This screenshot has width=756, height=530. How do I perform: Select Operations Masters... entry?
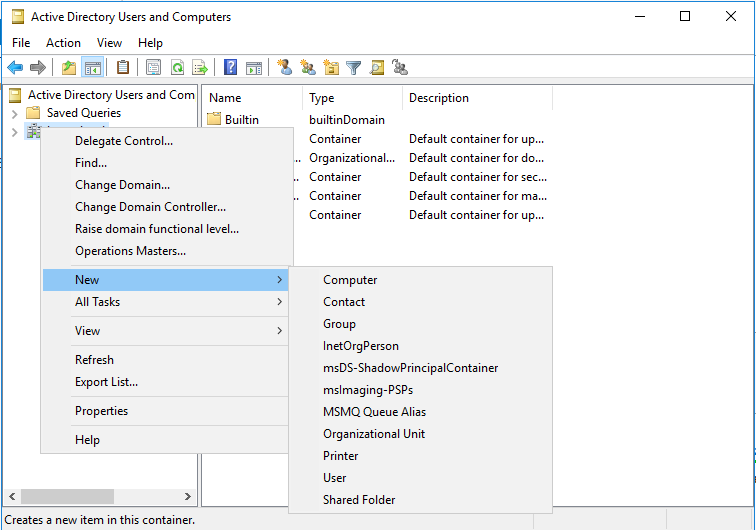point(167,251)
